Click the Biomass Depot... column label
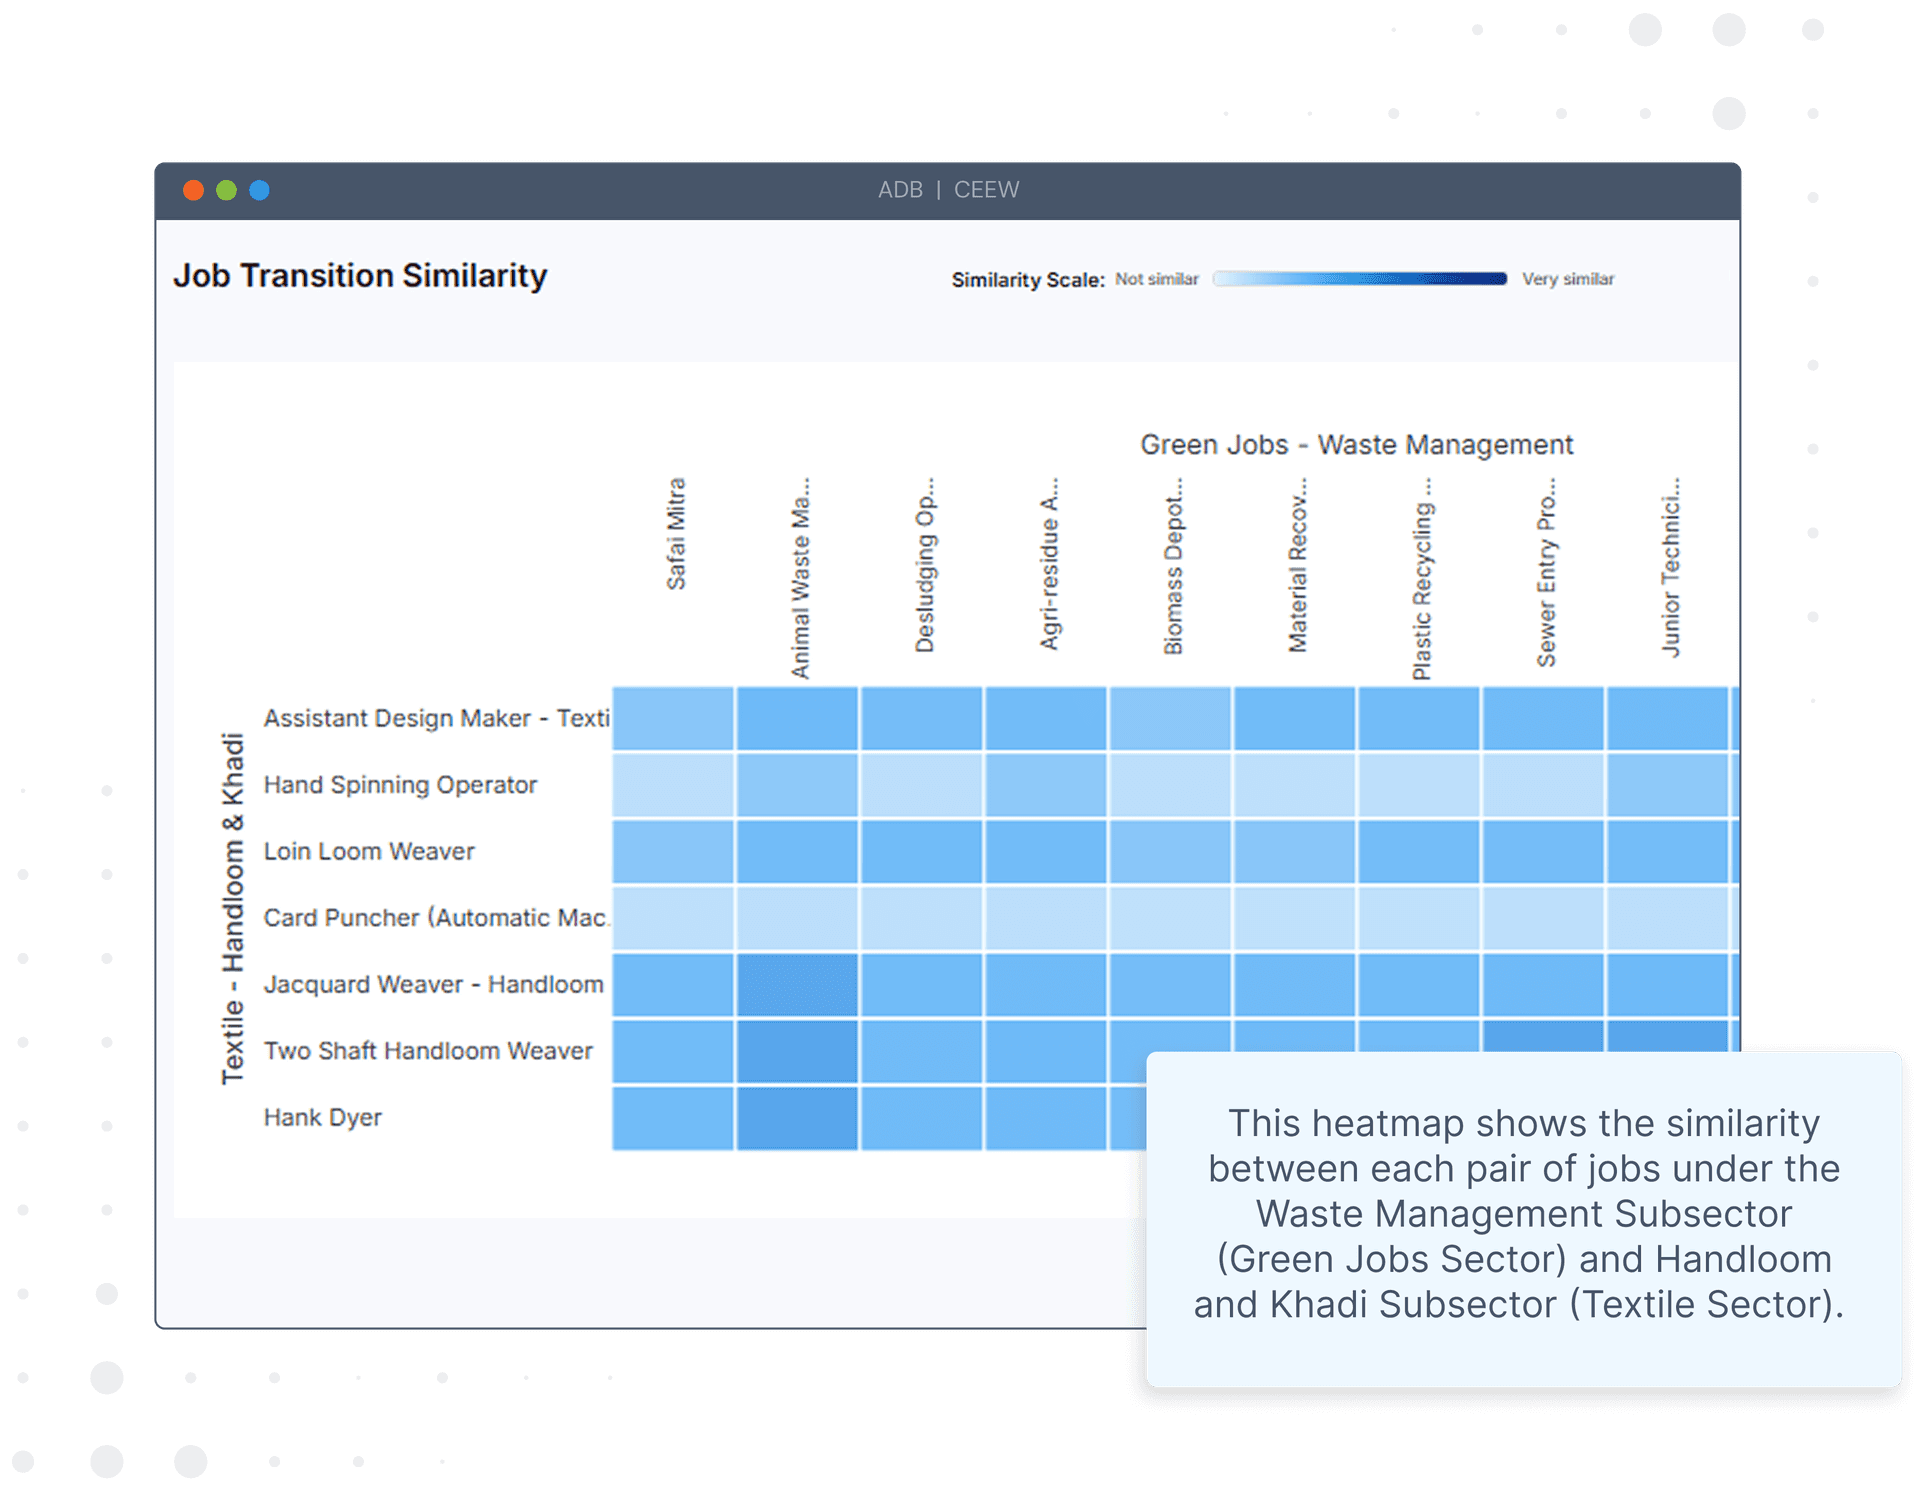Image resolution: width=1920 pixels, height=1492 pixels. (1173, 566)
